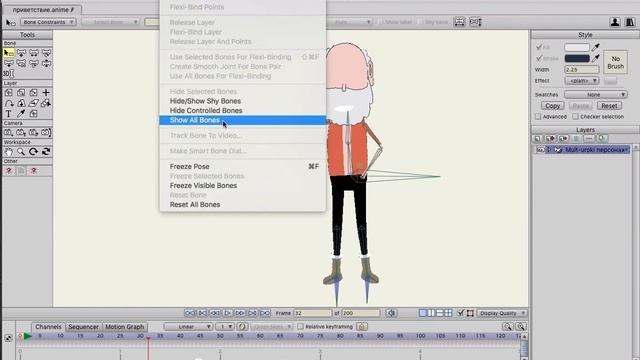Enable Checker selection checkbox
The image size is (640, 360).
pos(575,117)
